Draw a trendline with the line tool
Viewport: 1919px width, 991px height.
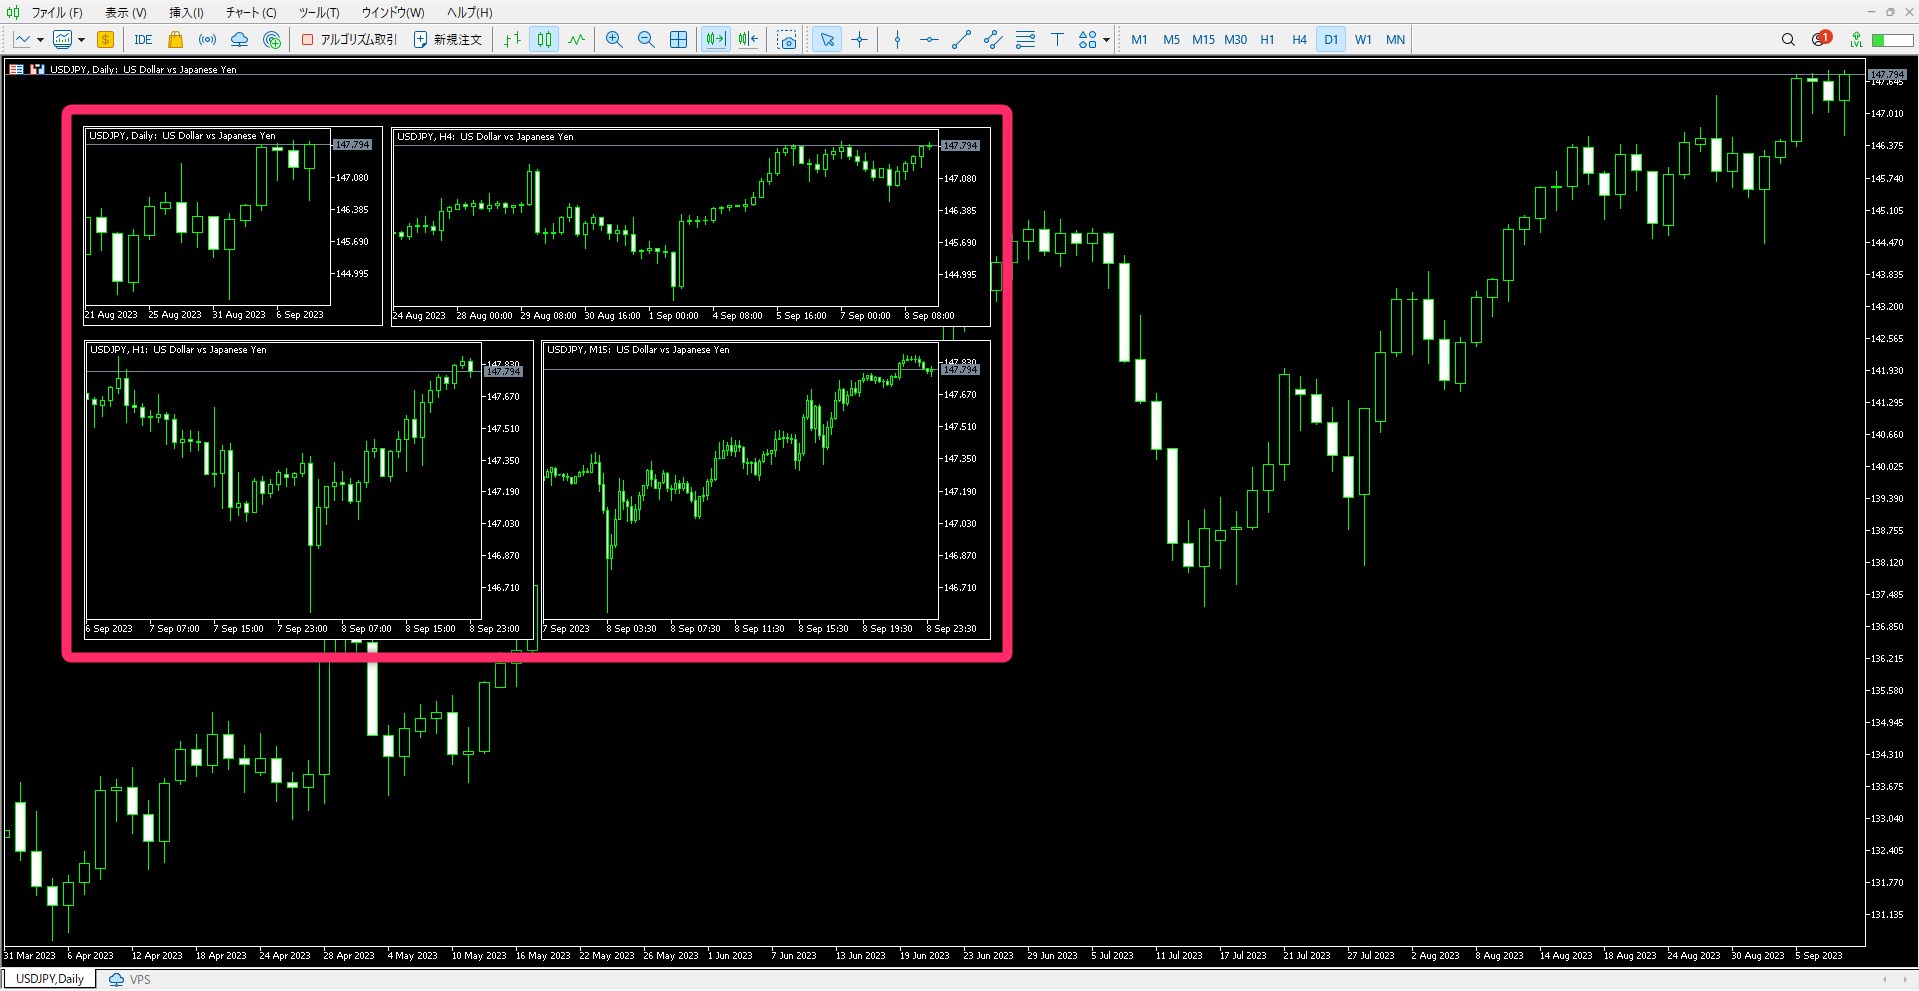click(x=961, y=40)
